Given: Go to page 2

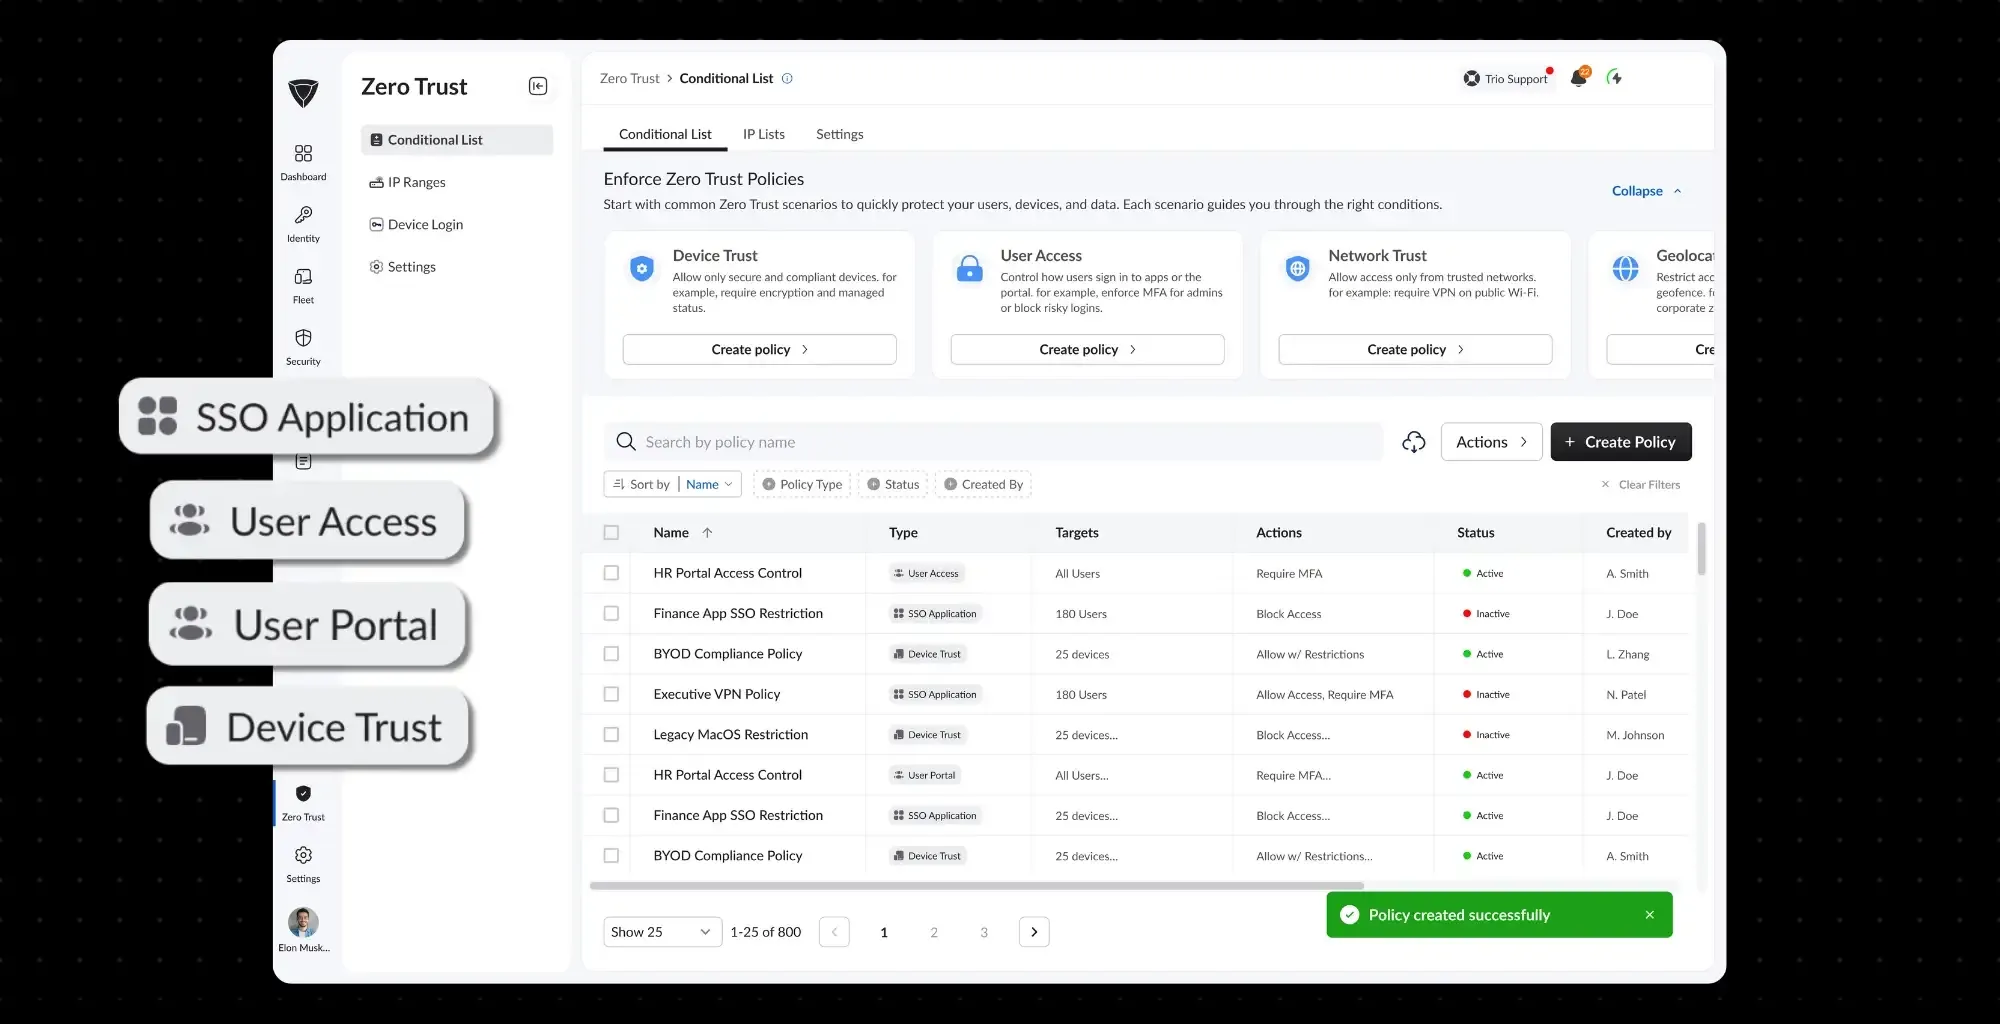Looking at the screenshot, I should click(x=934, y=932).
